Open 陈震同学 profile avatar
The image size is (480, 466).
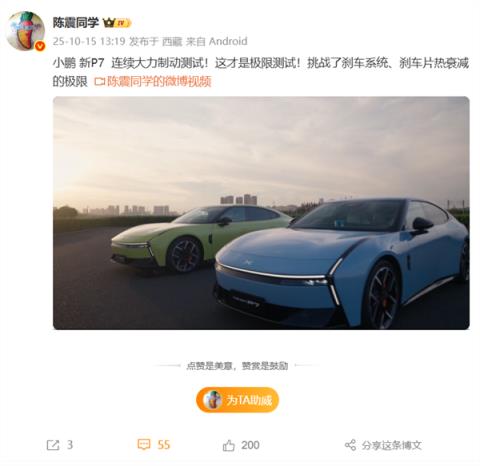pos(26,31)
